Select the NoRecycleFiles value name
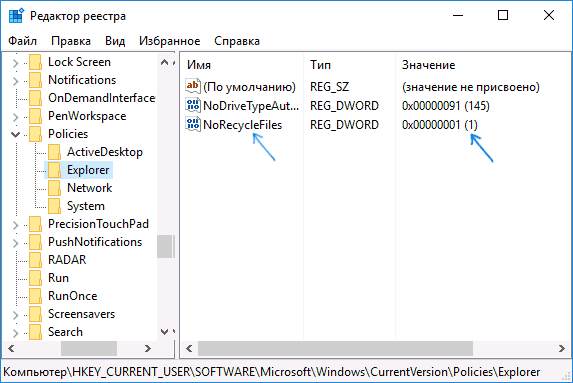 coord(243,125)
